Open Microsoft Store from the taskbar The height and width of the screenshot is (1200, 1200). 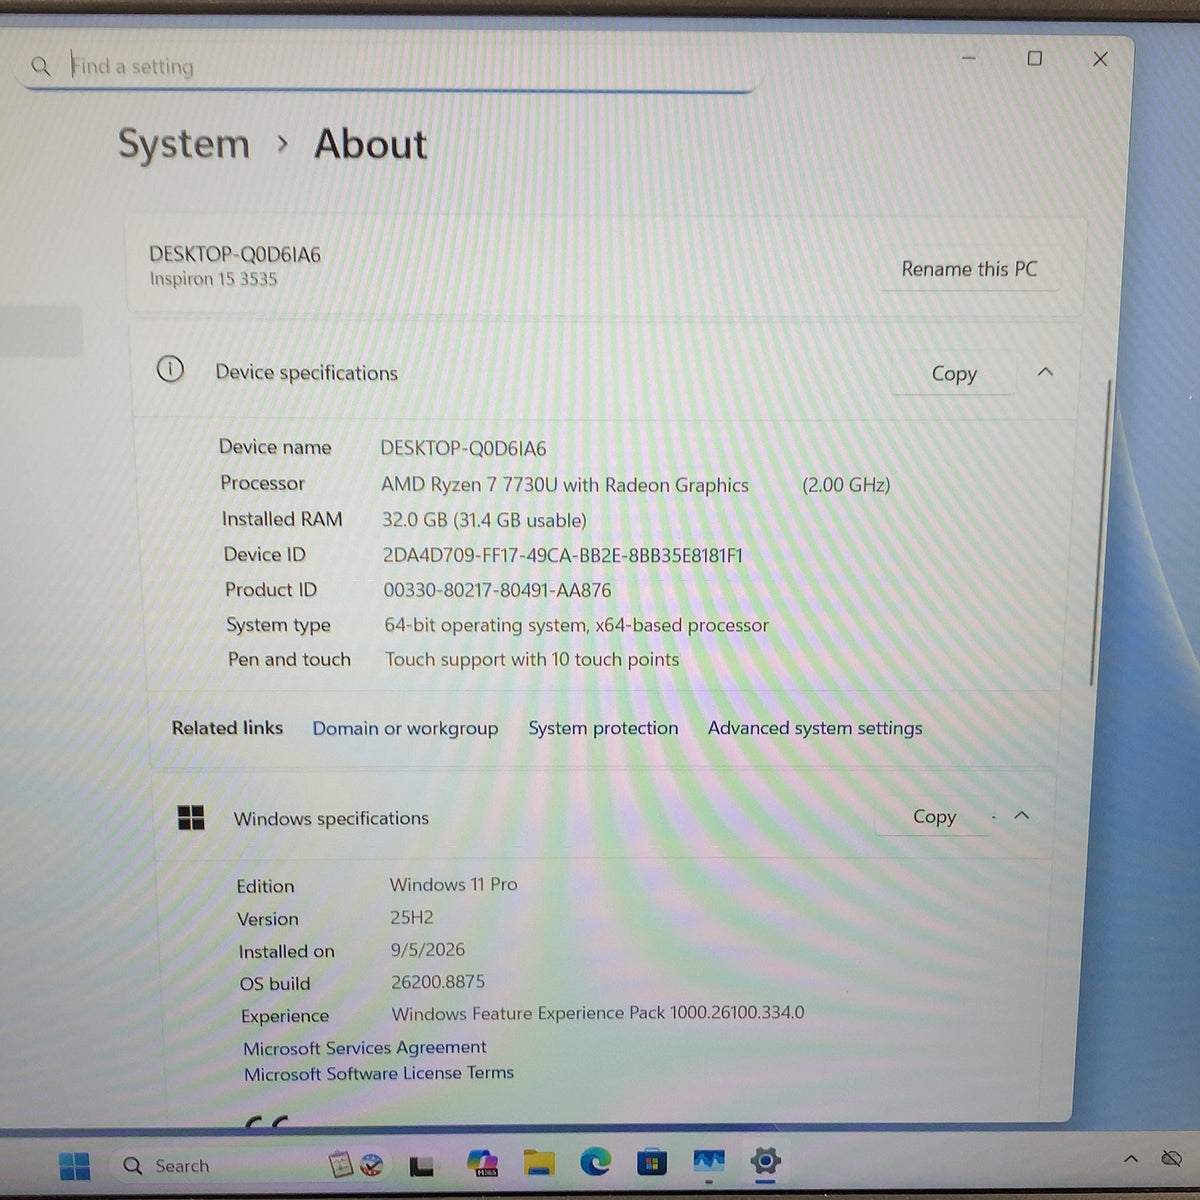[x=651, y=1162]
